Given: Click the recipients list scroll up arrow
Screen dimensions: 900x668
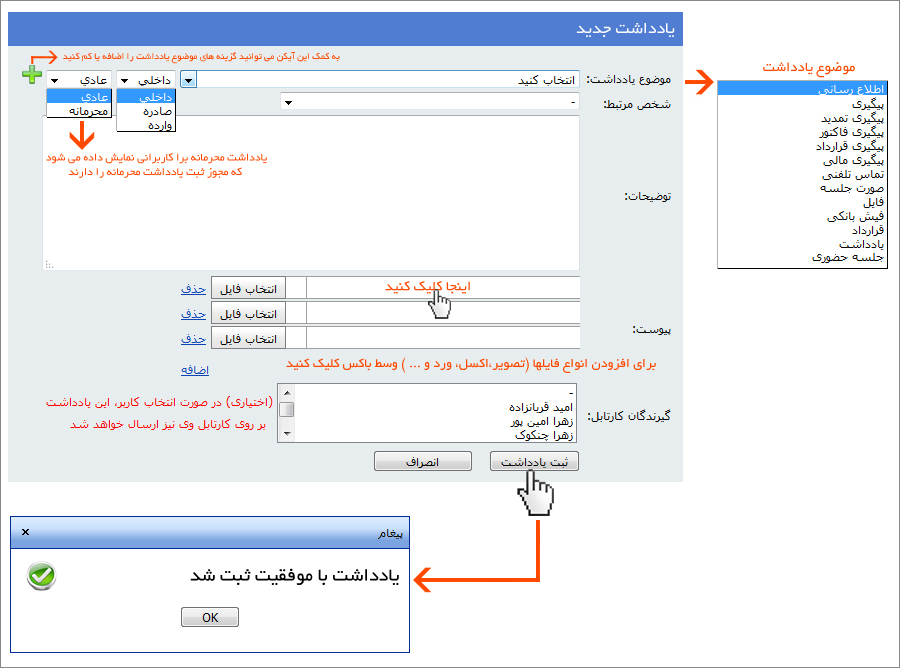Looking at the screenshot, I should 287,393.
